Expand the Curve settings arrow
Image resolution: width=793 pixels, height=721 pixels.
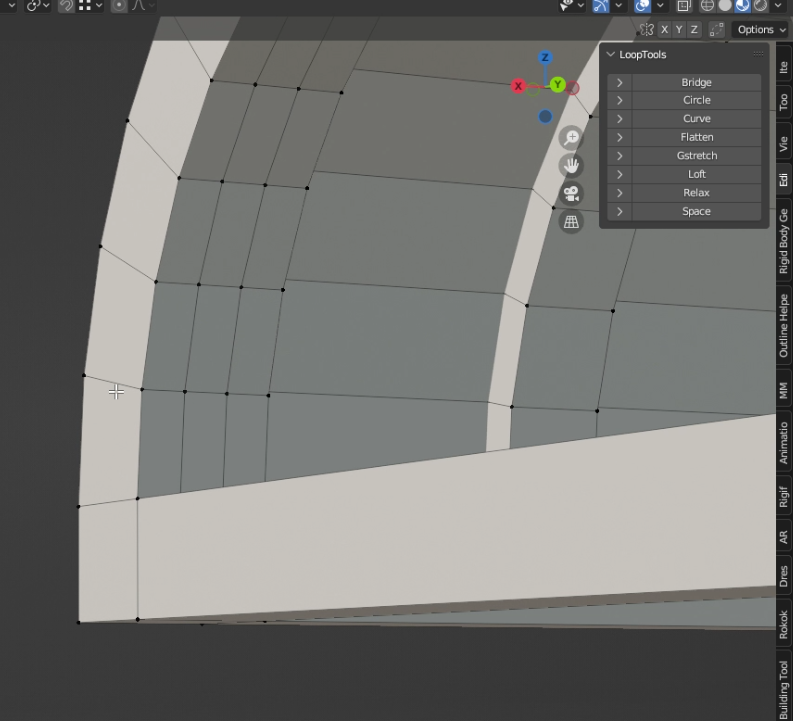point(620,119)
